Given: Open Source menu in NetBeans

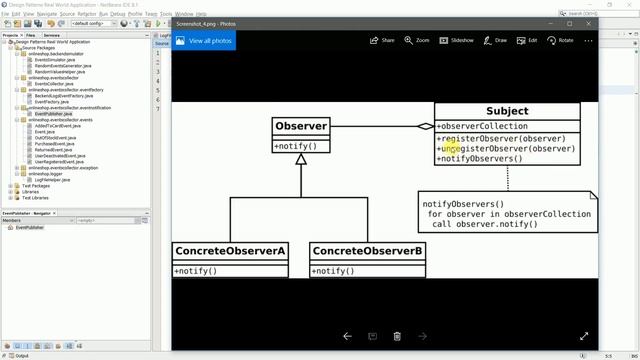Looking at the screenshot, I should 67,14.
